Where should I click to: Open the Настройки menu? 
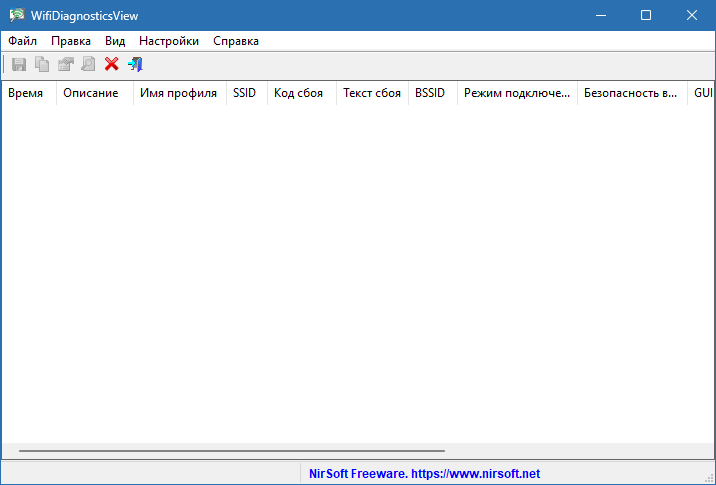pyautogui.click(x=169, y=41)
